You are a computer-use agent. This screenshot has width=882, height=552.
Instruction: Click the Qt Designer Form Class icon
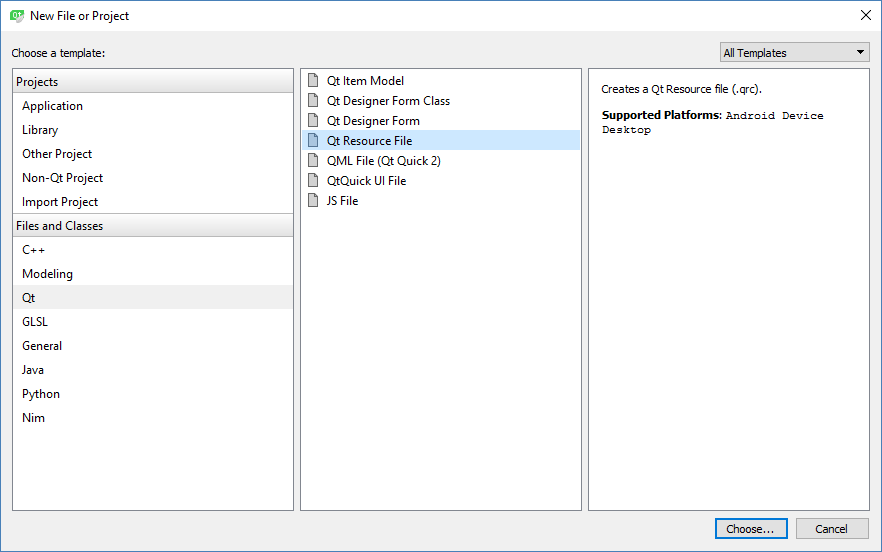[314, 101]
